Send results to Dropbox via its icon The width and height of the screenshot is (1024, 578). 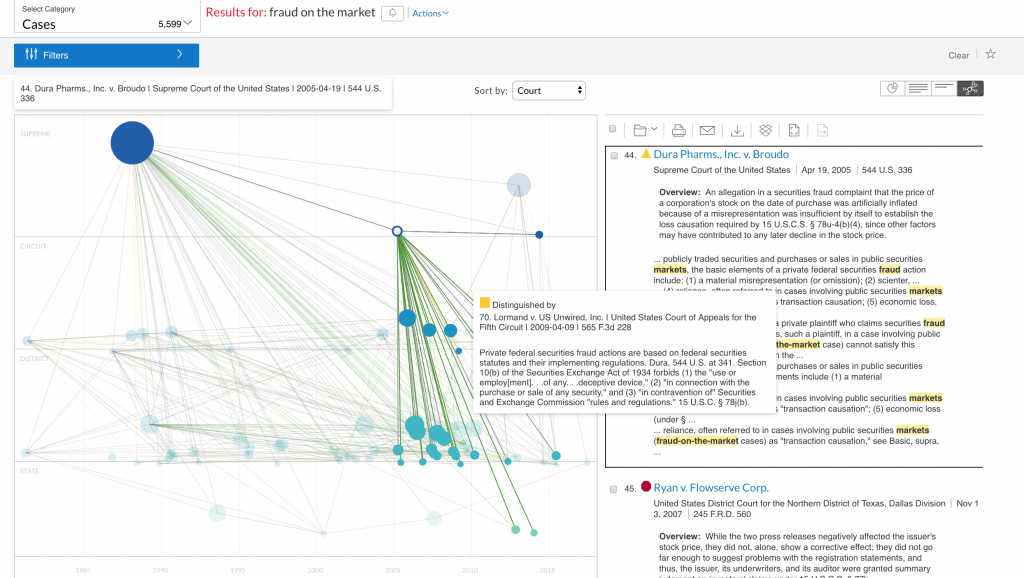pyautogui.click(x=766, y=130)
